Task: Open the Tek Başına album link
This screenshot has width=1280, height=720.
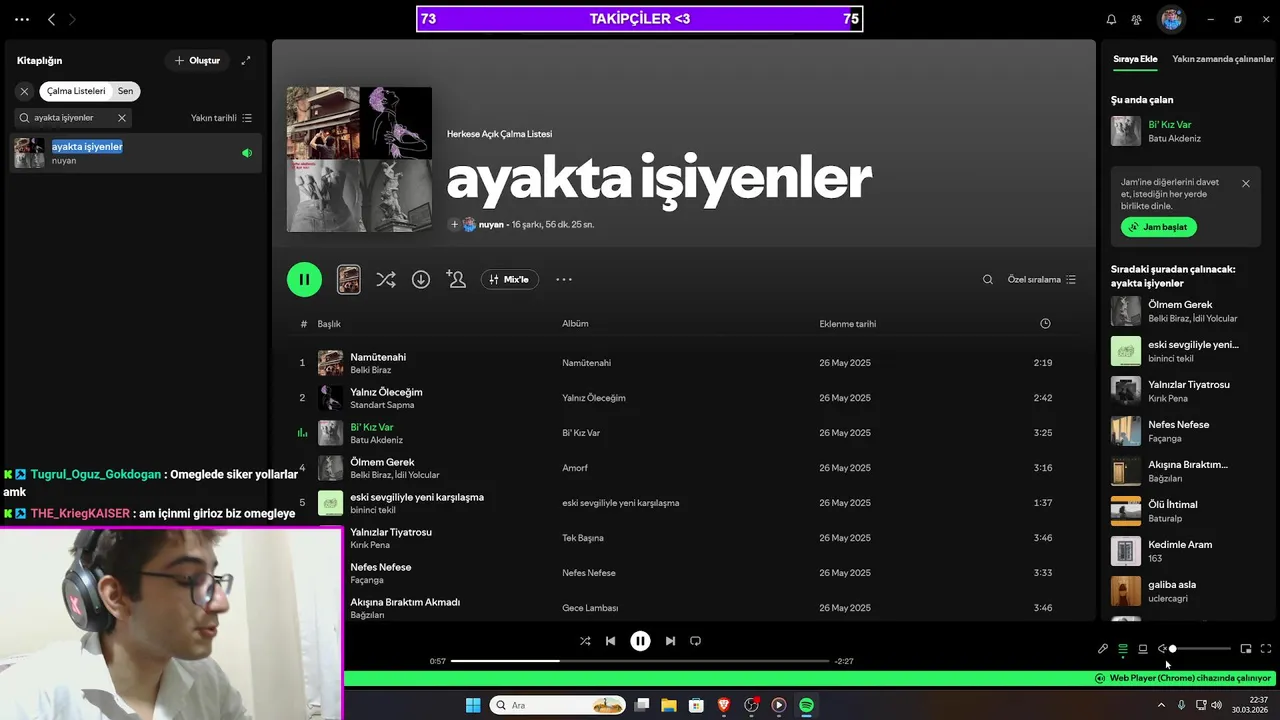Action: pos(583,538)
